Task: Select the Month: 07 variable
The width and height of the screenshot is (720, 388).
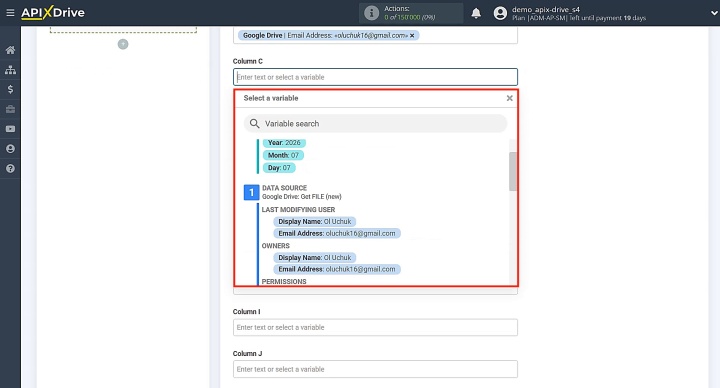Action: [283, 155]
